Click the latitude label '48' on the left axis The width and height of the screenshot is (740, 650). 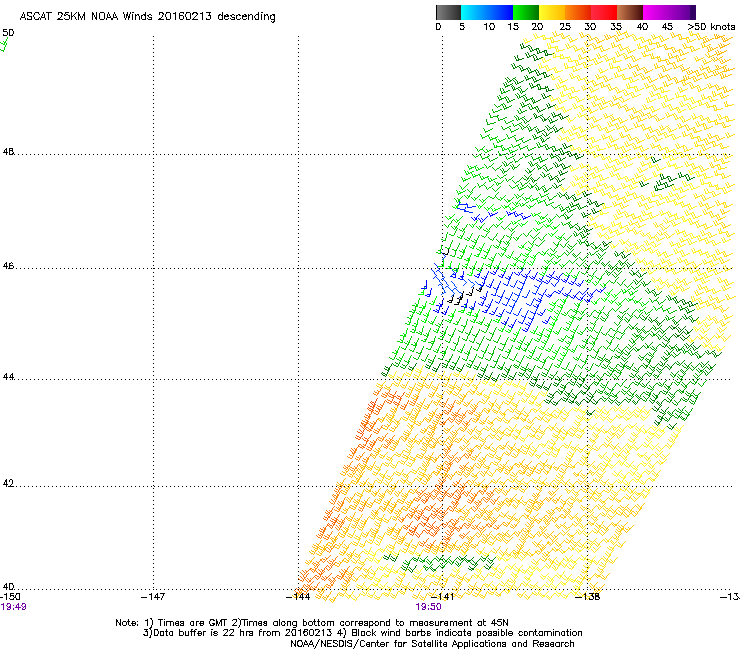(8, 152)
